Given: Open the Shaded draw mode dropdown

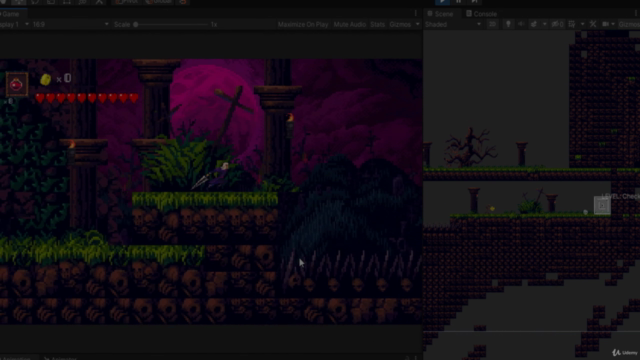Looking at the screenshot, I should [x=453, y=24].
